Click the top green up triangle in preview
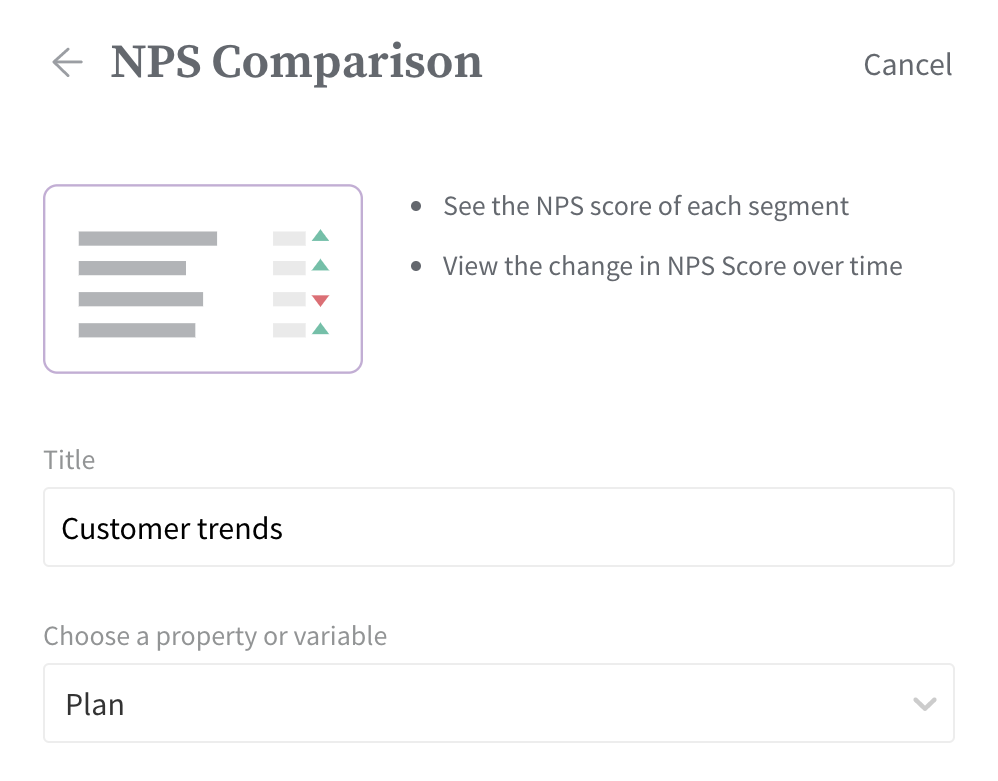998x781 pixels. (x=320, y=237)
